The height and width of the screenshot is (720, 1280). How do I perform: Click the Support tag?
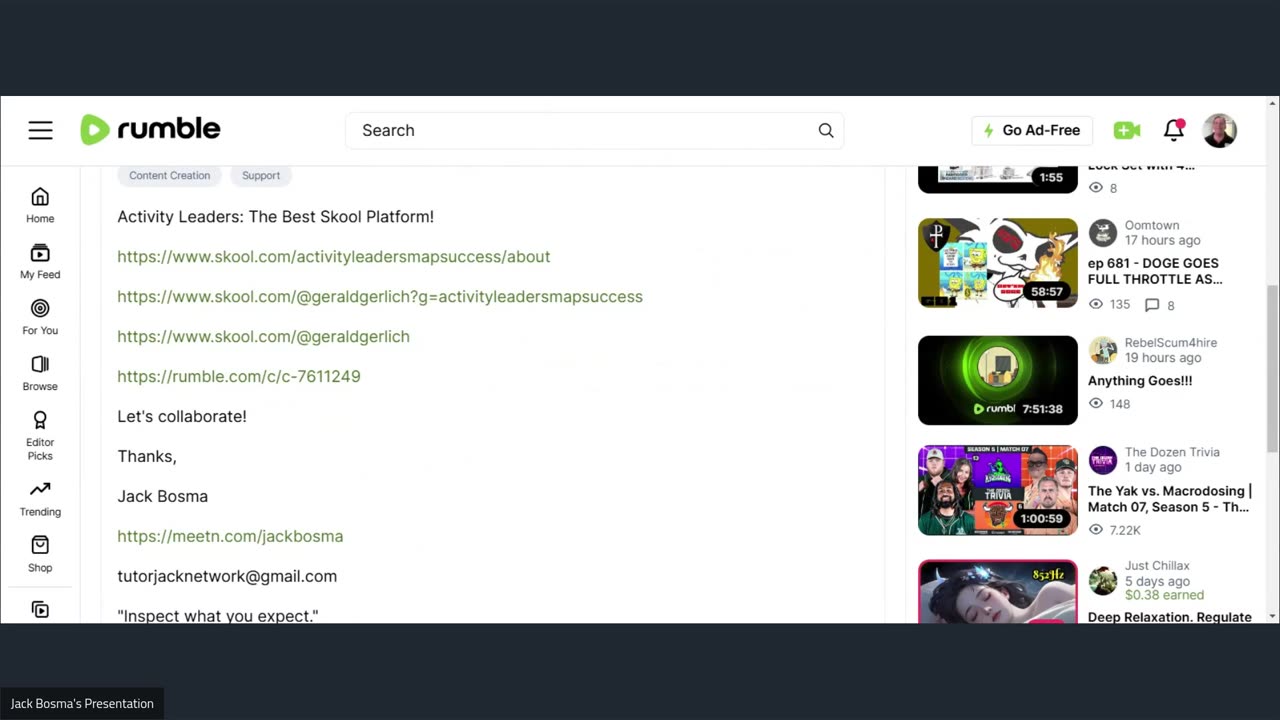[261, 175]
